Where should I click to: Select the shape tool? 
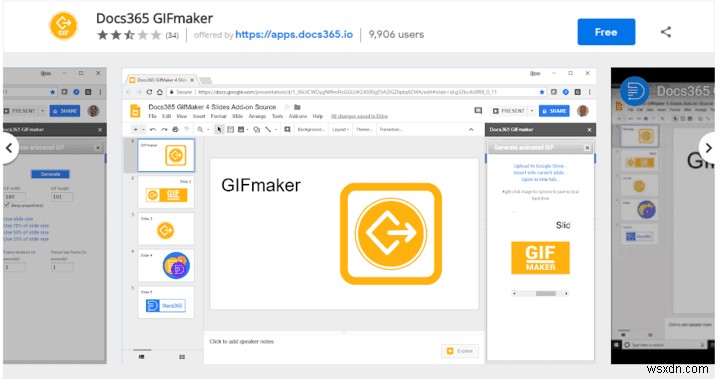pyautogui.click(x=256, y=130)
